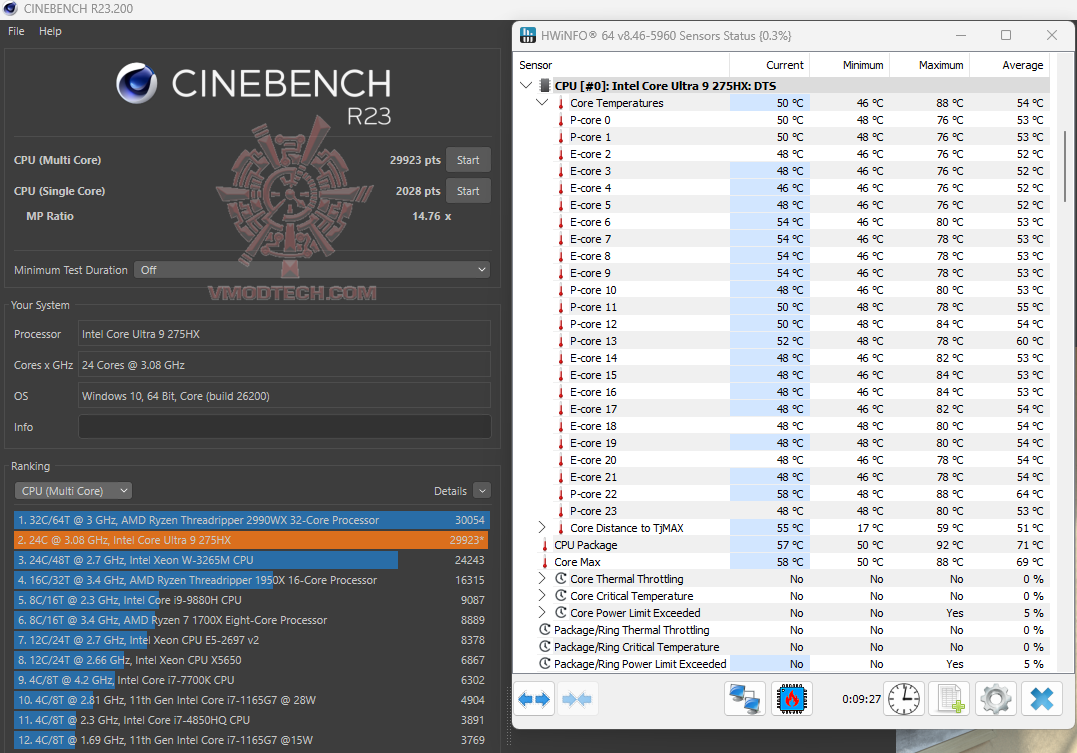Viewport: 1077px width, 753px height.
Task: Click CPU chip icon beside Intel Core Ultra 9 275HX
Action: 545,86
